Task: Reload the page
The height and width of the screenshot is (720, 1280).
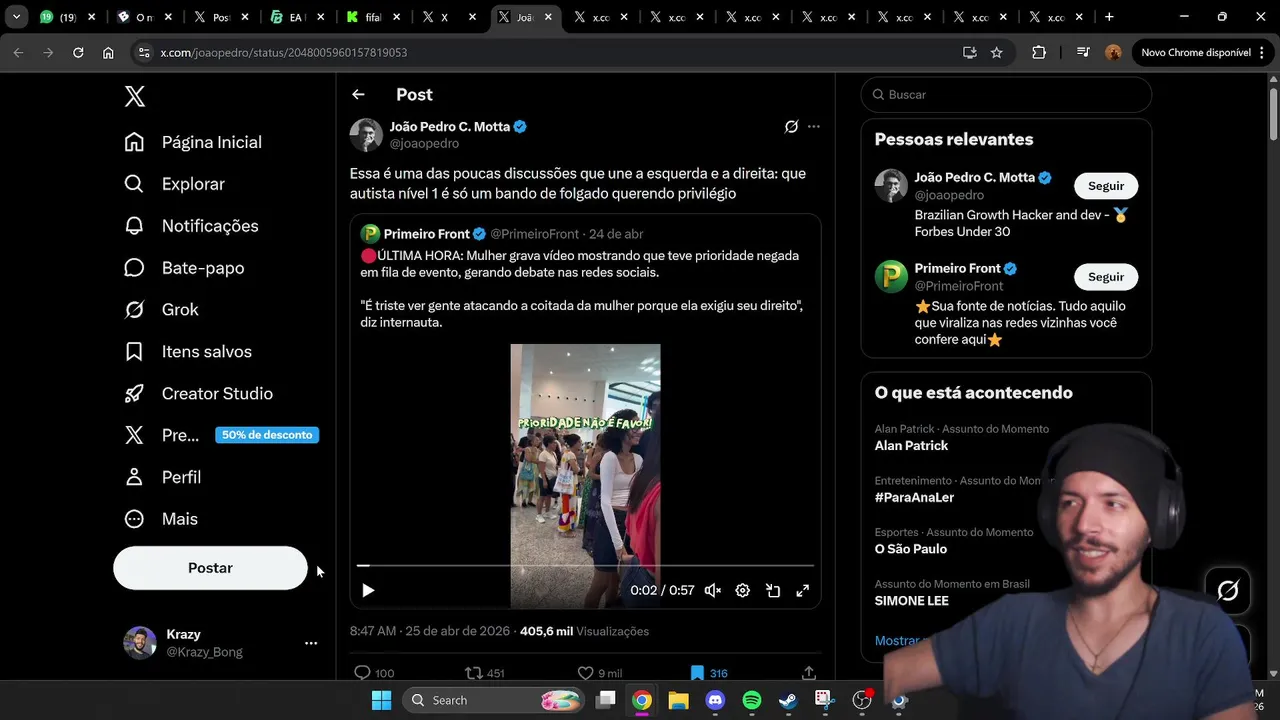Action: 78,53
